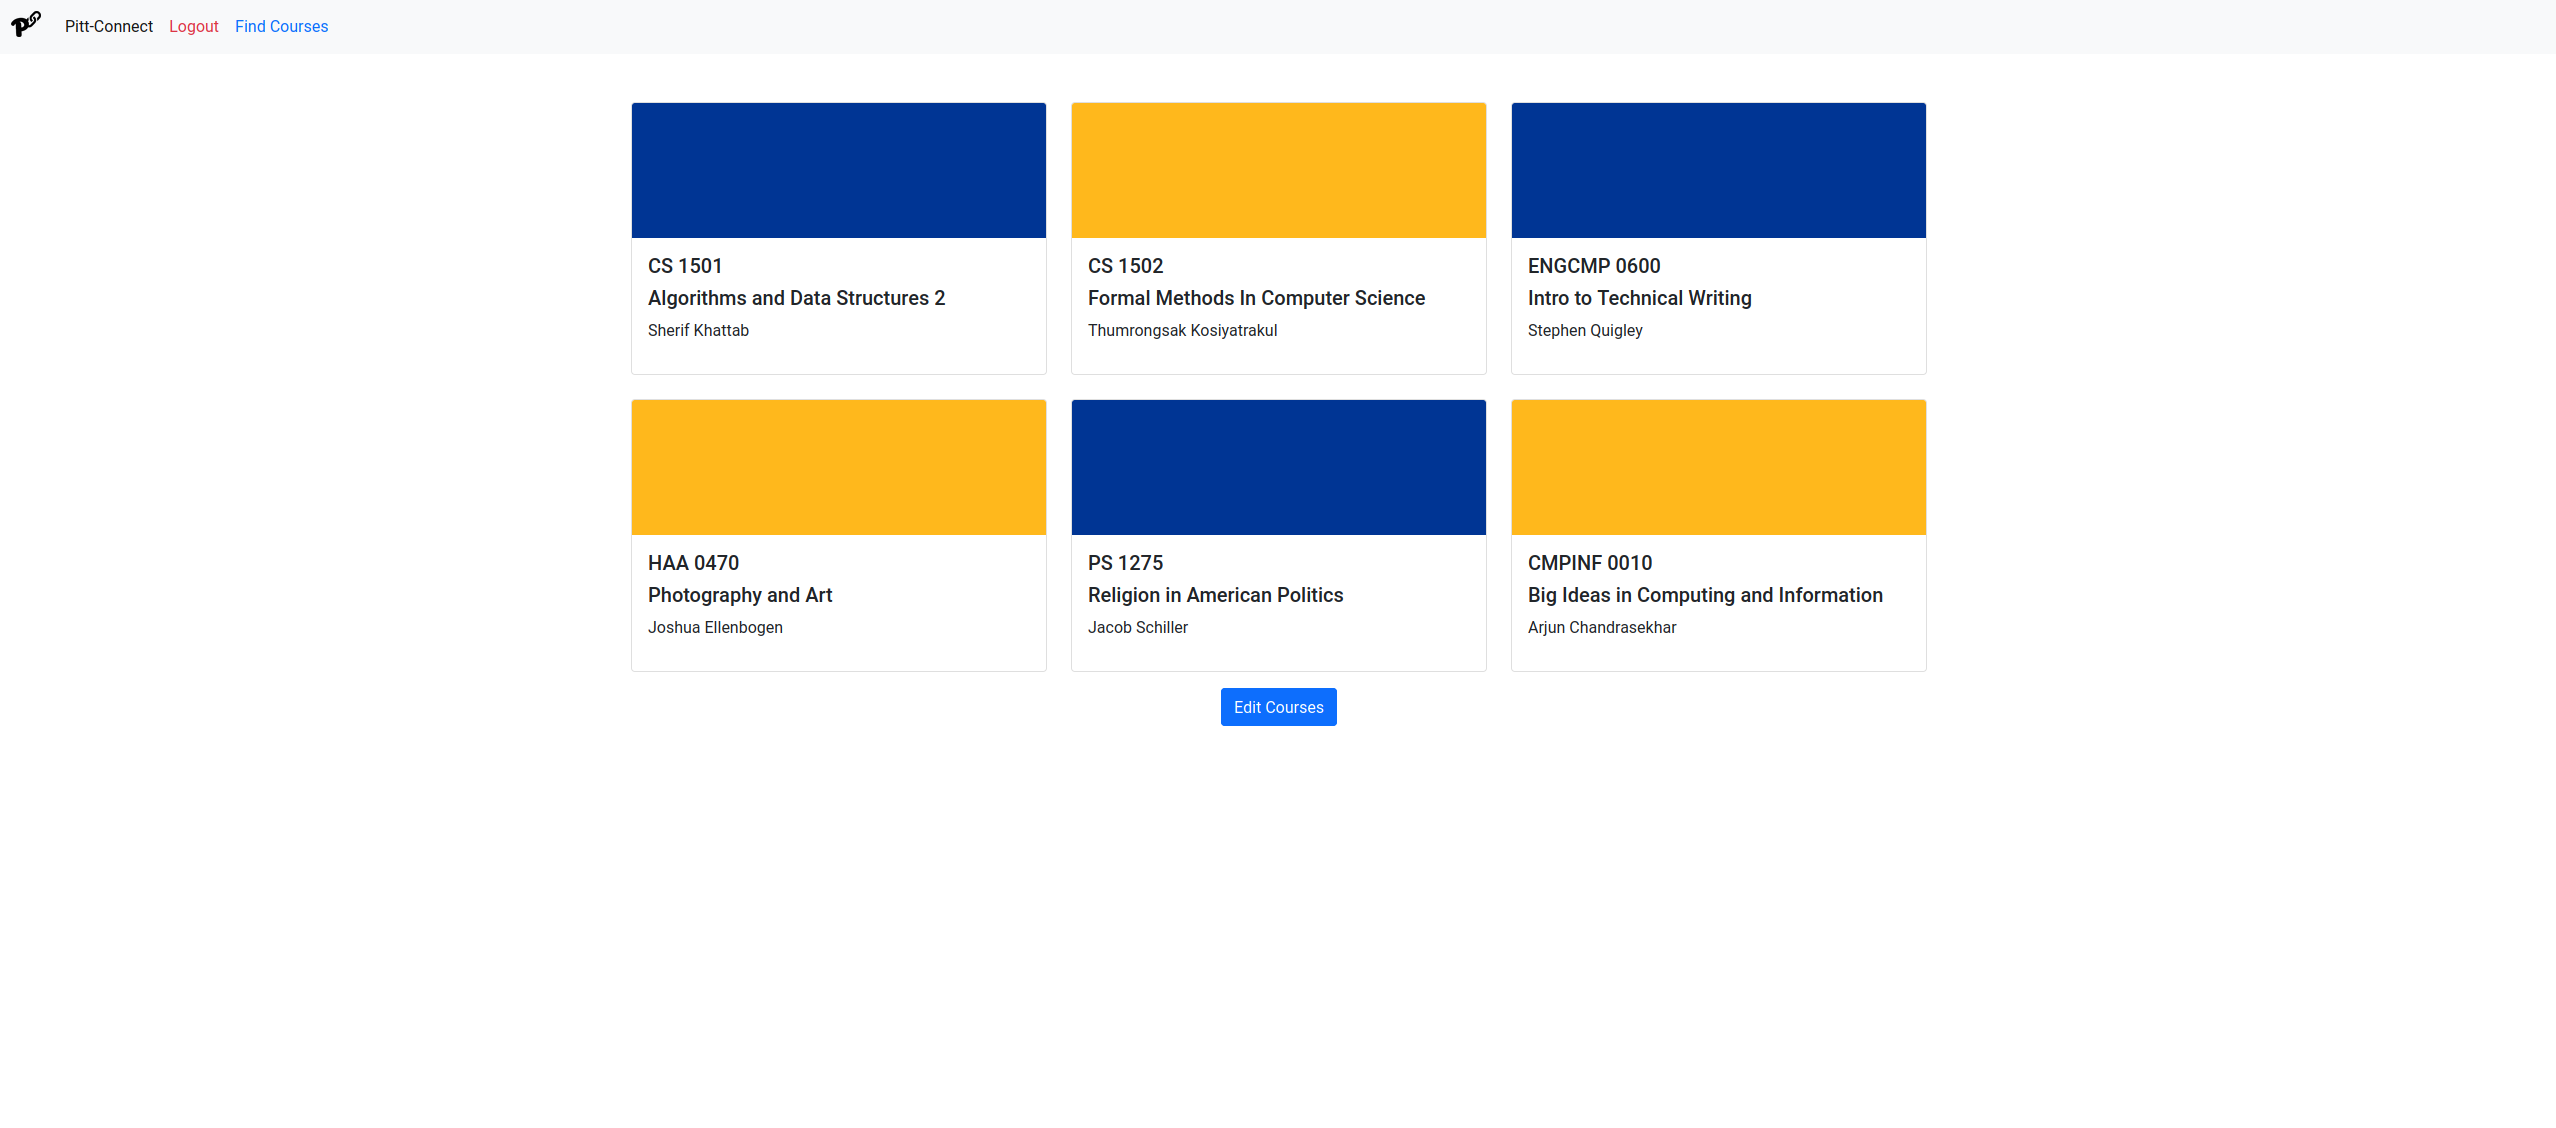Click Big Ideas in Computing and Information title

(x=1704, y=595)
